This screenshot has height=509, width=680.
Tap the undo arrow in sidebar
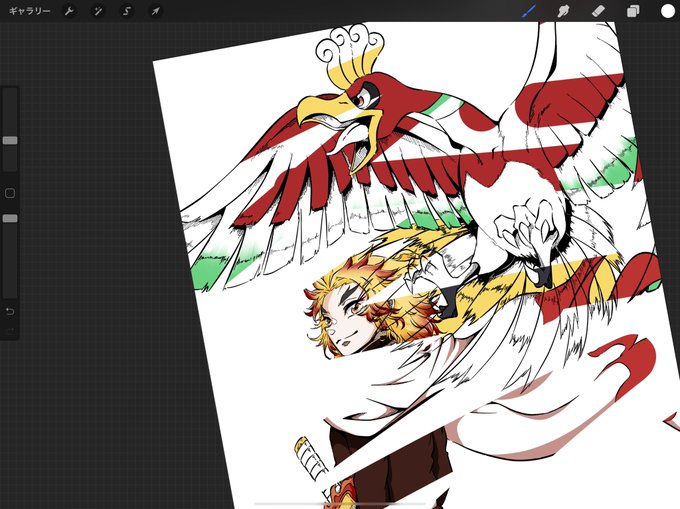10,311
